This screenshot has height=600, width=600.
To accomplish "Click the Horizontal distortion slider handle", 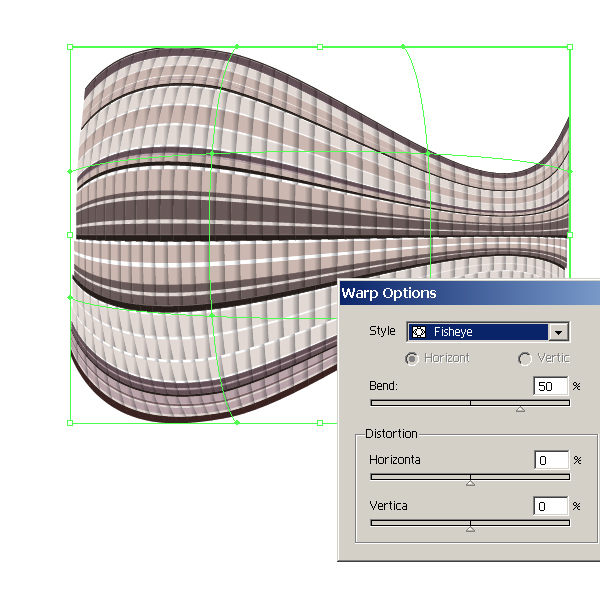I will pos(470,483).
